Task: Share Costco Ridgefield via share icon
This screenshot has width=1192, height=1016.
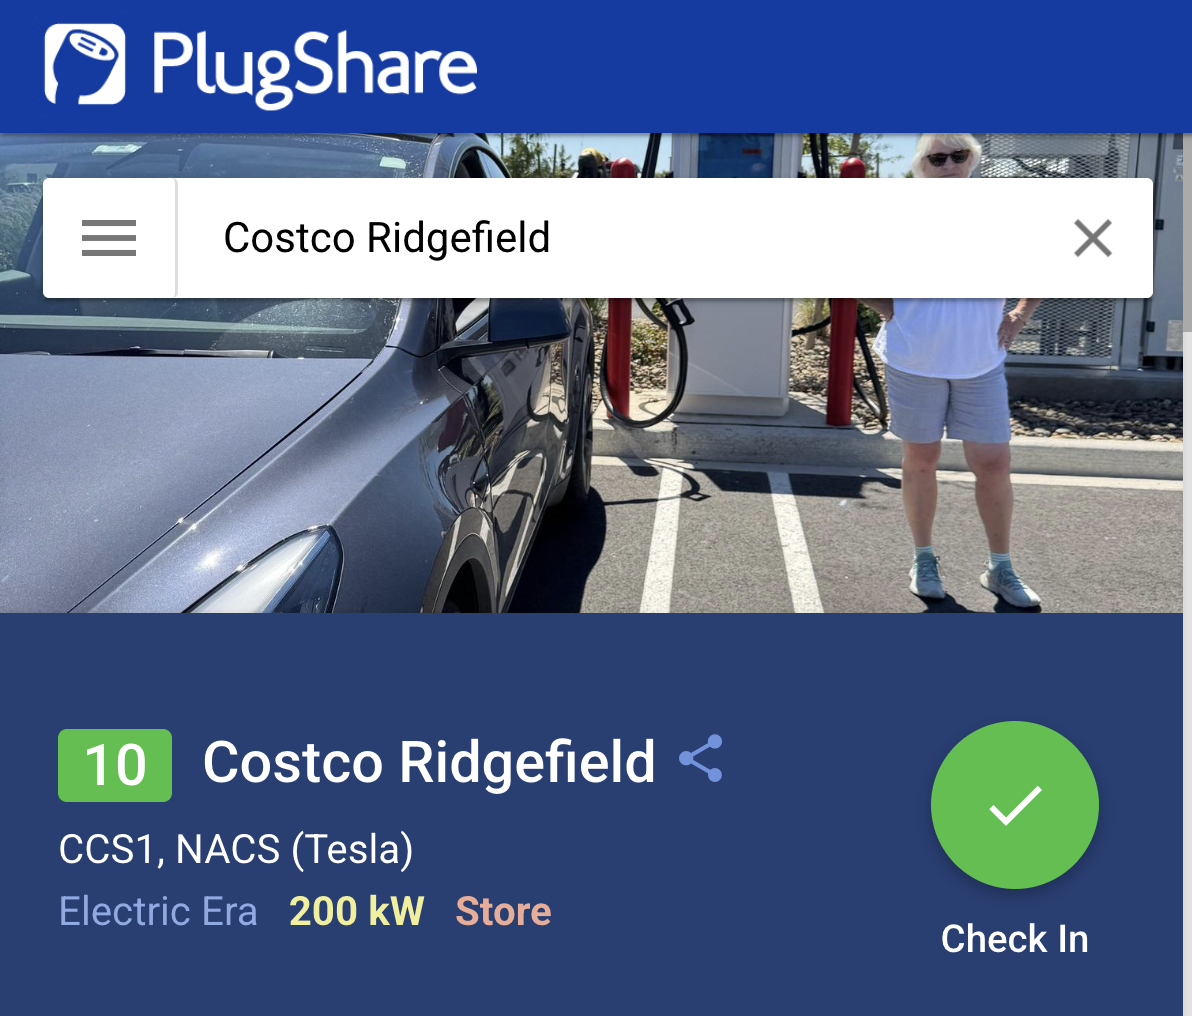Action: [x=701, y=758]
